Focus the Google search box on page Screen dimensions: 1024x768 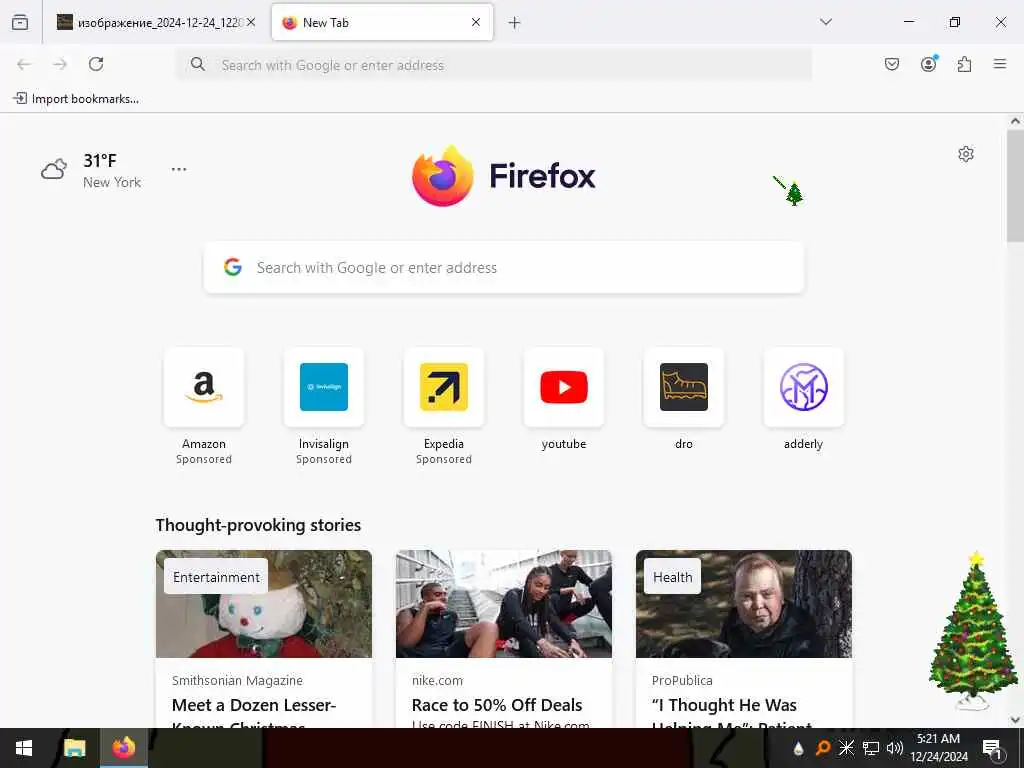point(504,268)
